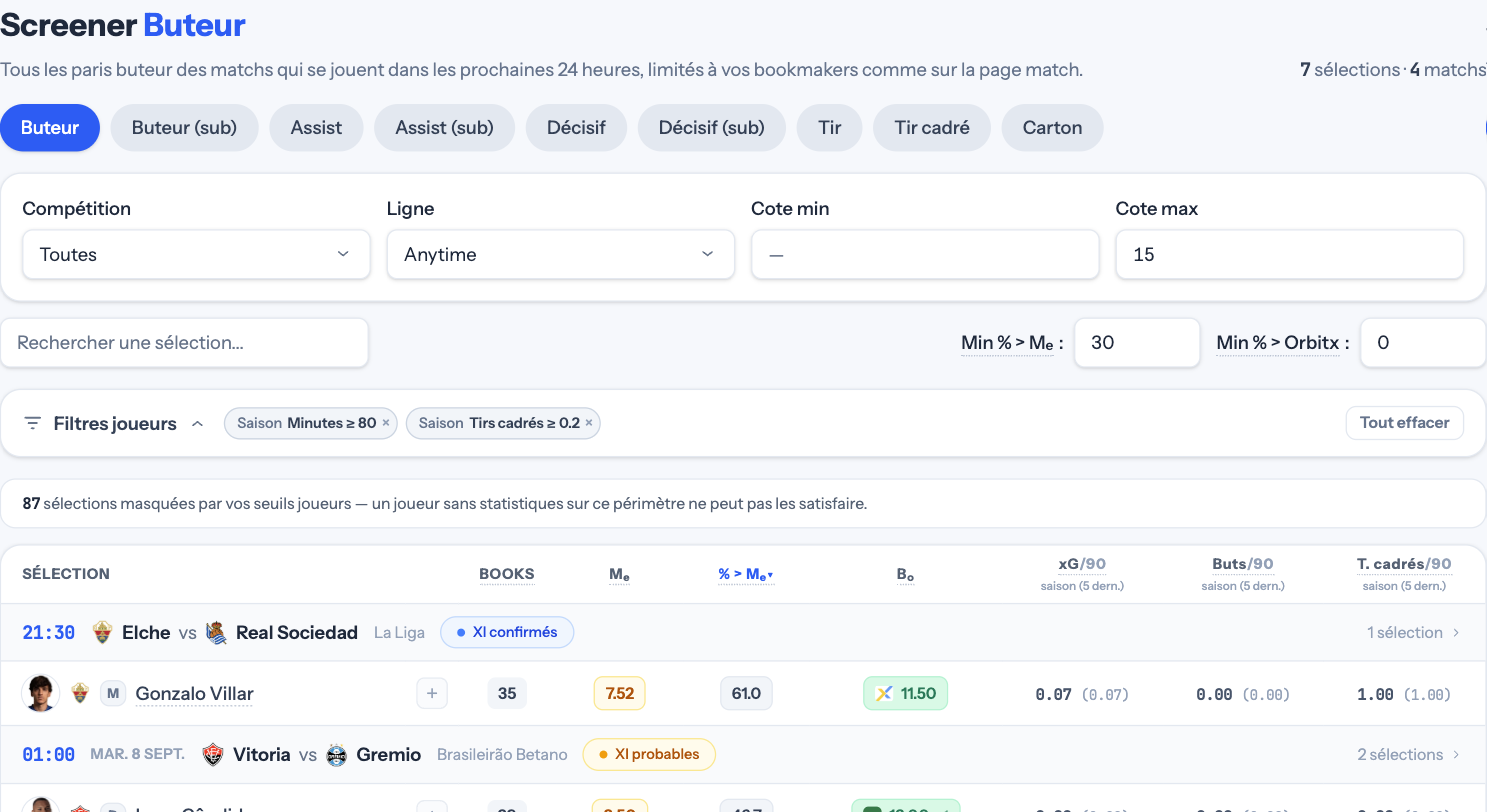Click the M position badge for Gonzalo Villar
The height and width of the screenshot is (812, 1487).
coord(113,694)
